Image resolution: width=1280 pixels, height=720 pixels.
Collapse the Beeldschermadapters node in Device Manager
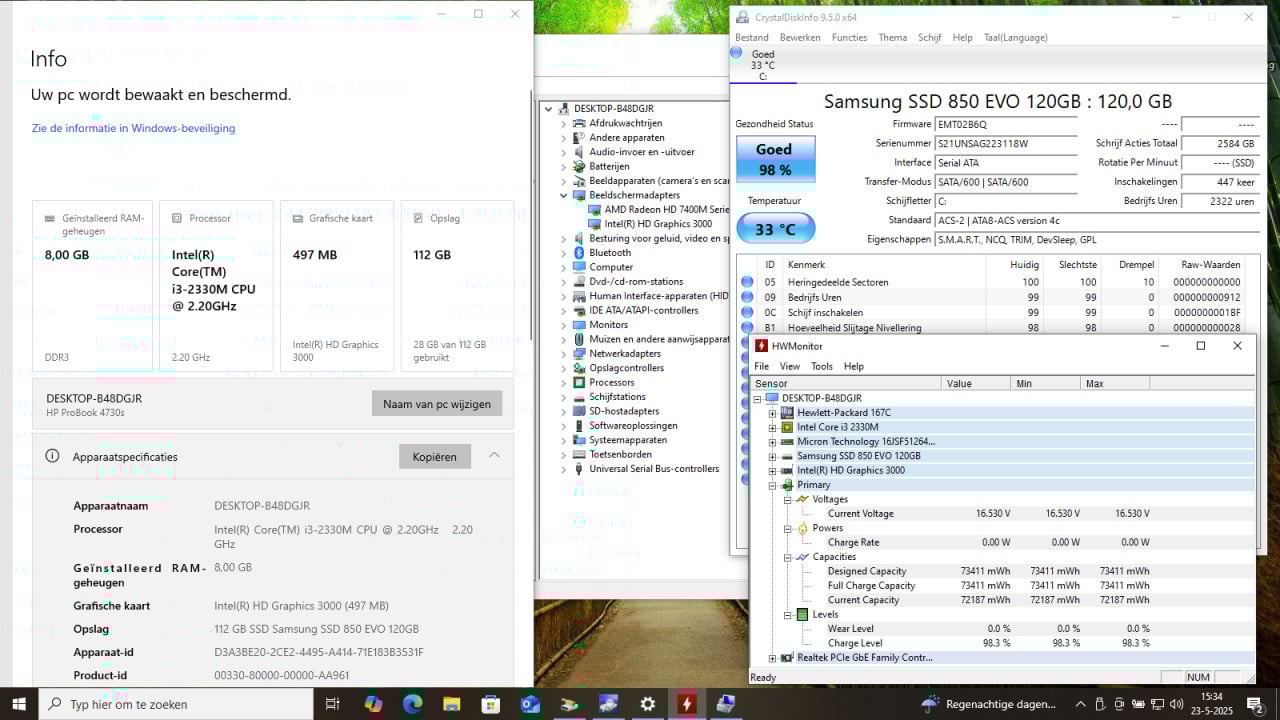(563, 195)
